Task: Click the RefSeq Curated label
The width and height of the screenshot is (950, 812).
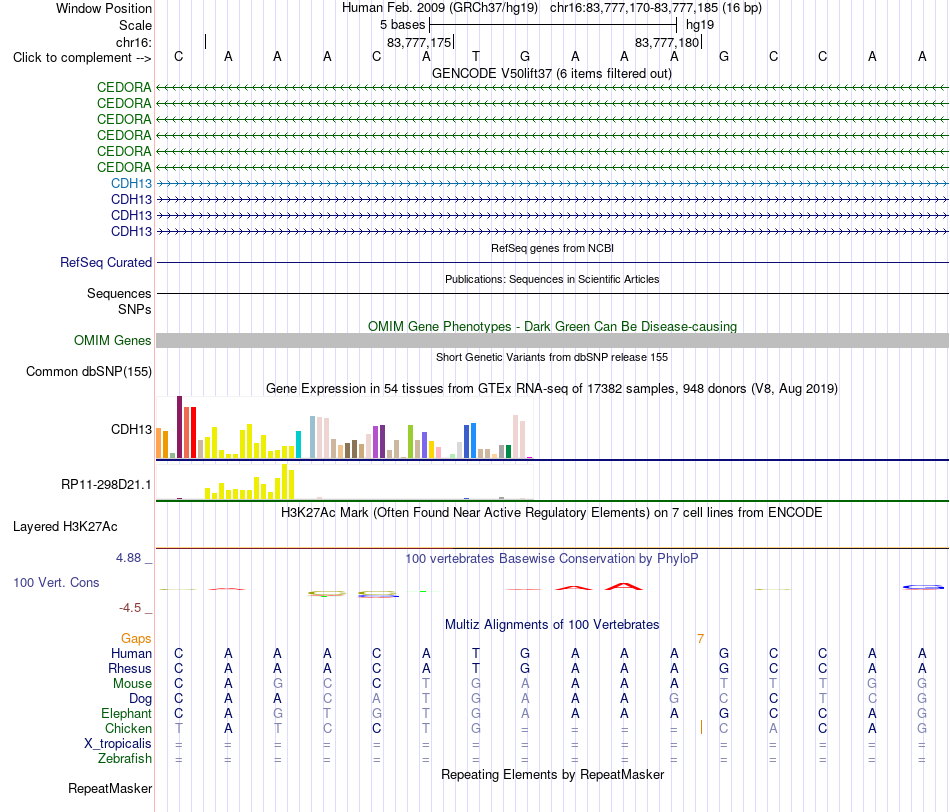Action: click(105, 262)
